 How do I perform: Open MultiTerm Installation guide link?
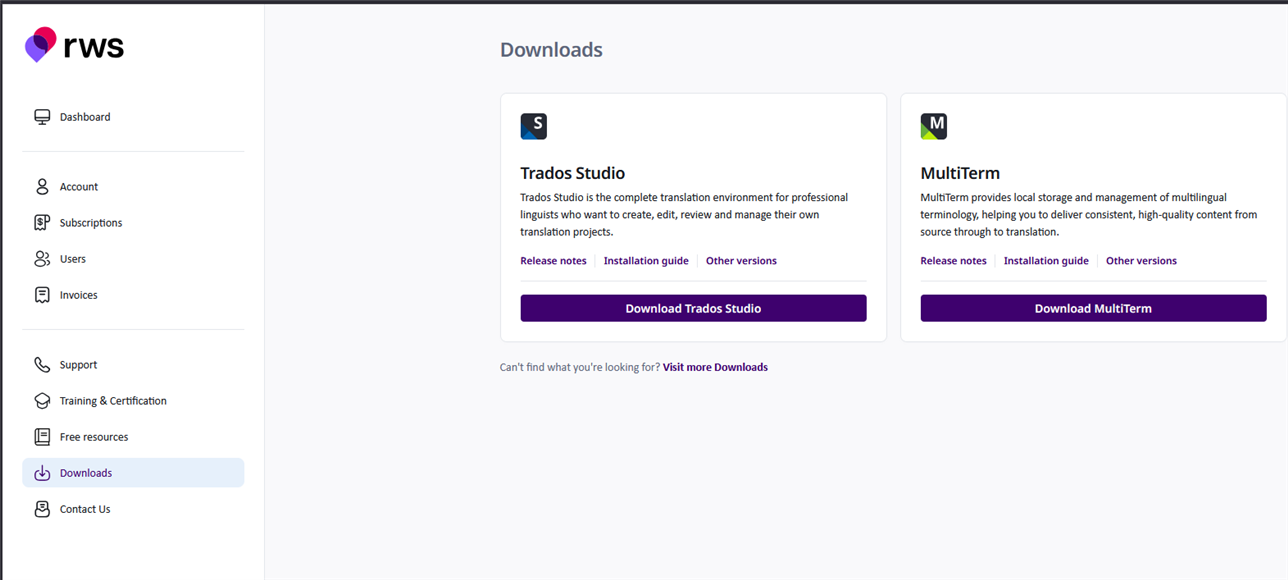point(1046,261)
